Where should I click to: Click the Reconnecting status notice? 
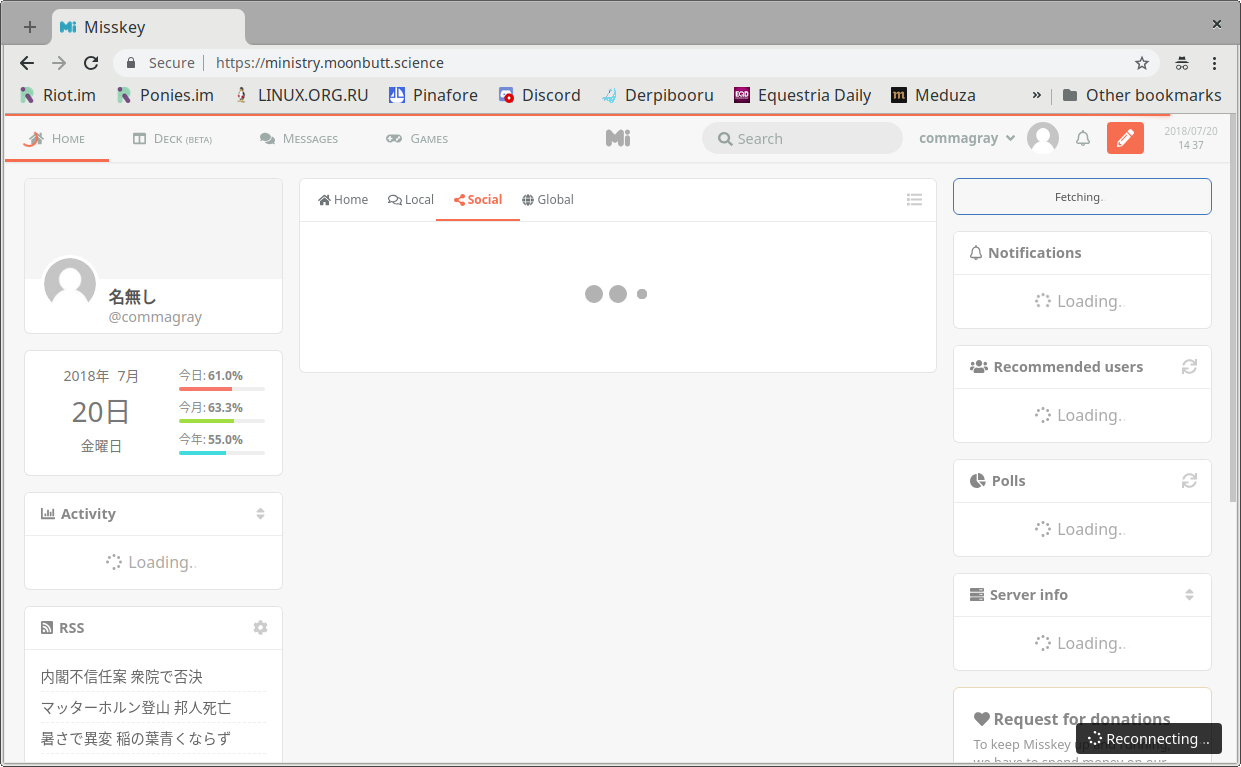[1149, 739]
